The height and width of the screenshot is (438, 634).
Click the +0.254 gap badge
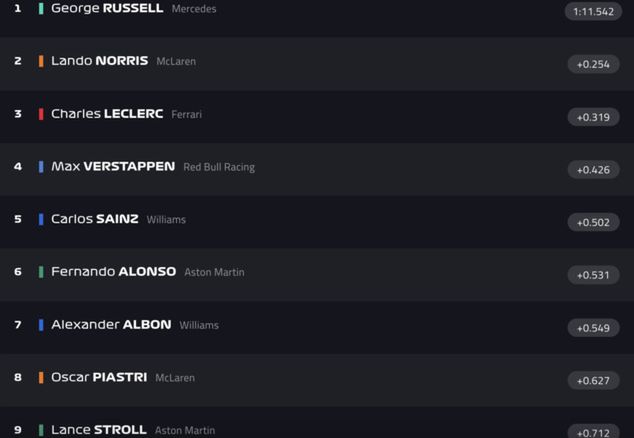click(x=593, y=64)
